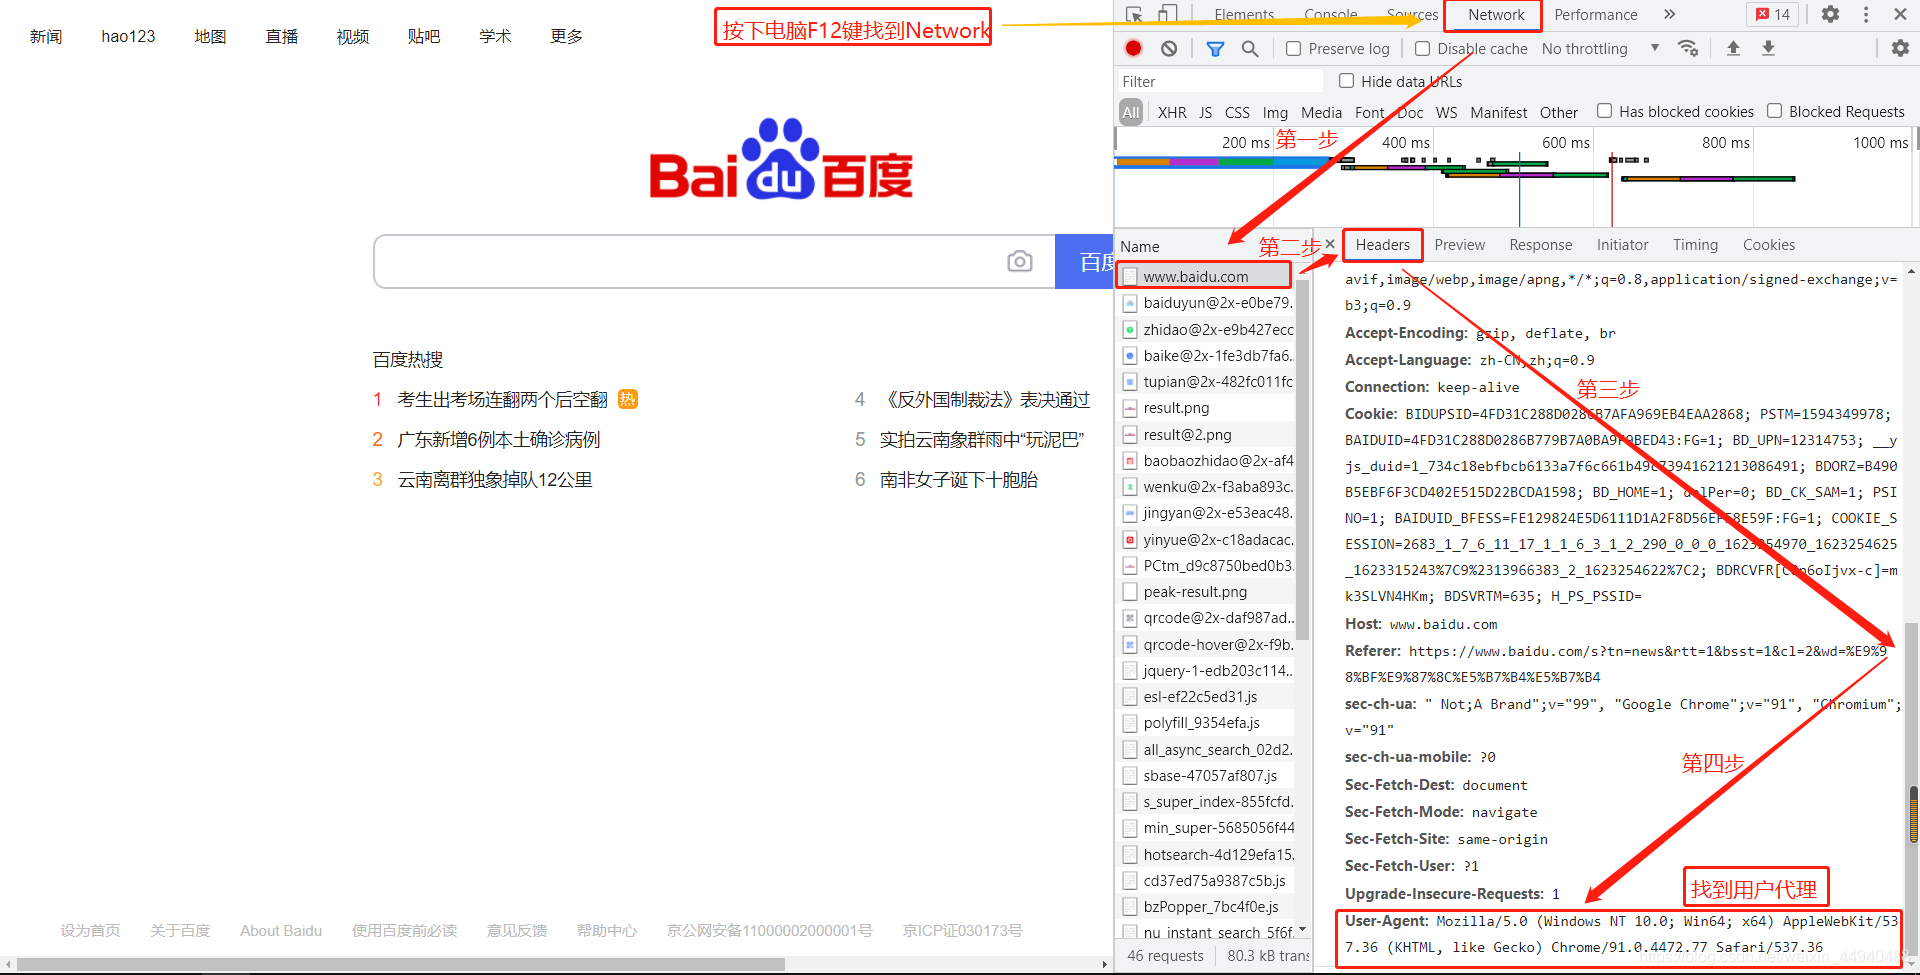
Task: Filter requests by Manifest
Action: [x=1498, y=112]
